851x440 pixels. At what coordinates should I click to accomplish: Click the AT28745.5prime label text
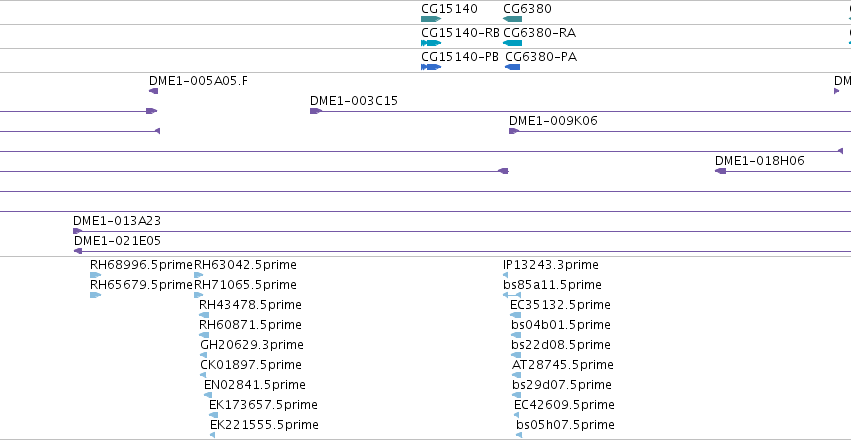pos(563,365)
